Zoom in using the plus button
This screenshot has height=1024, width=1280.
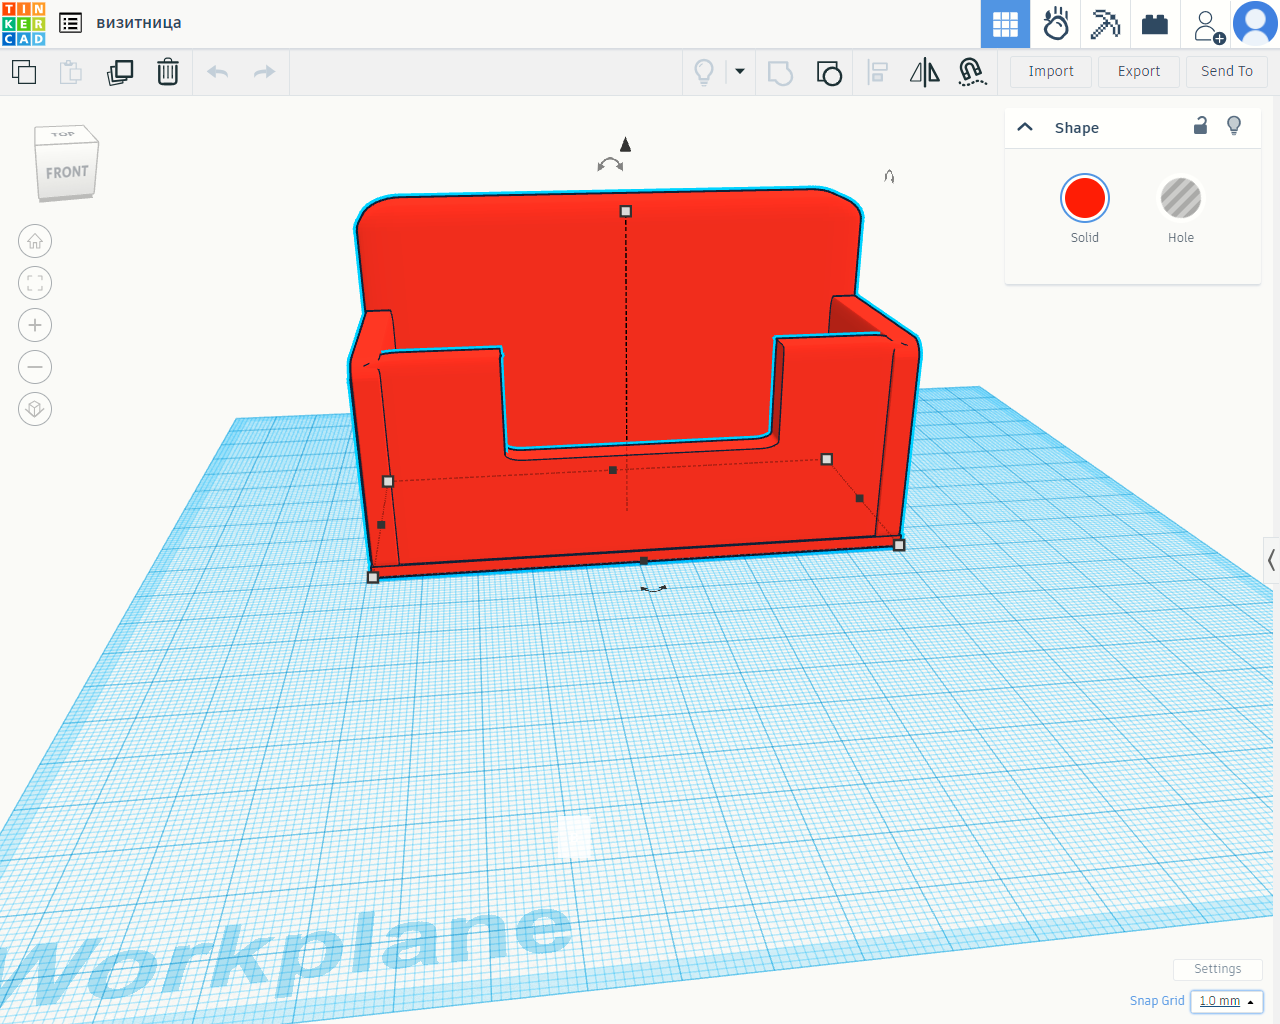[35, 325]
